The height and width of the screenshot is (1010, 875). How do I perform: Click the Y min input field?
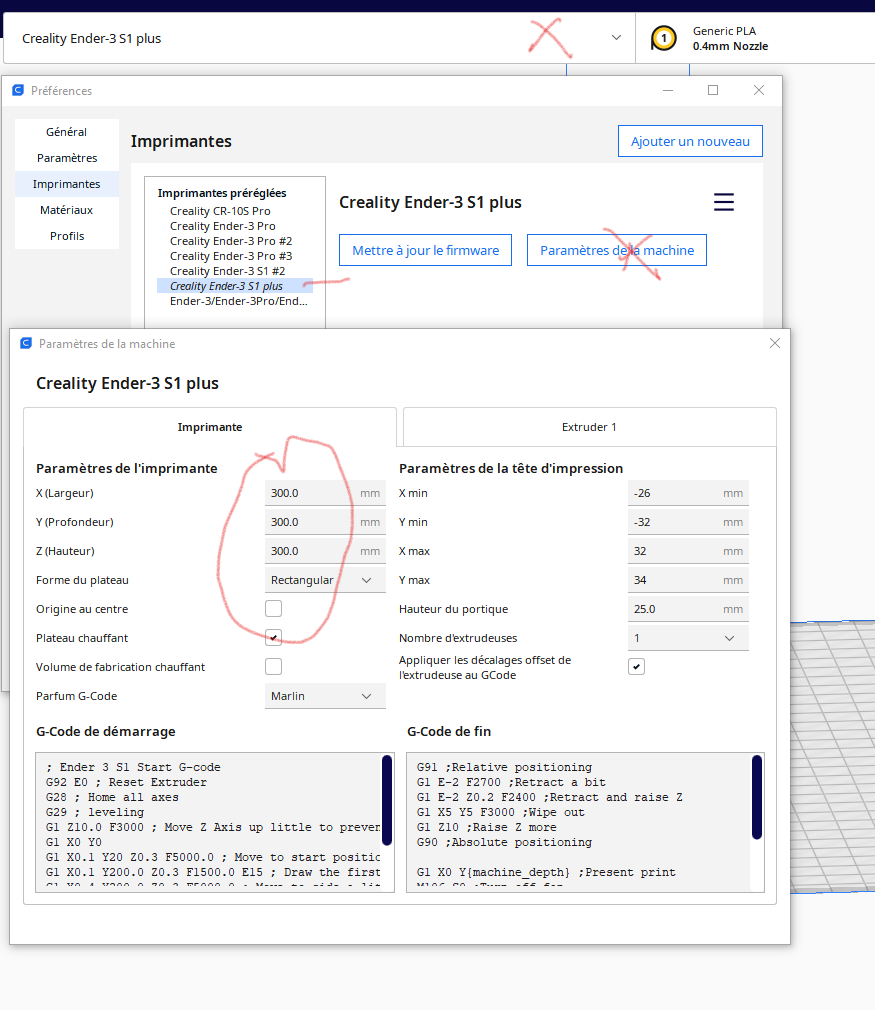(688, 522)
